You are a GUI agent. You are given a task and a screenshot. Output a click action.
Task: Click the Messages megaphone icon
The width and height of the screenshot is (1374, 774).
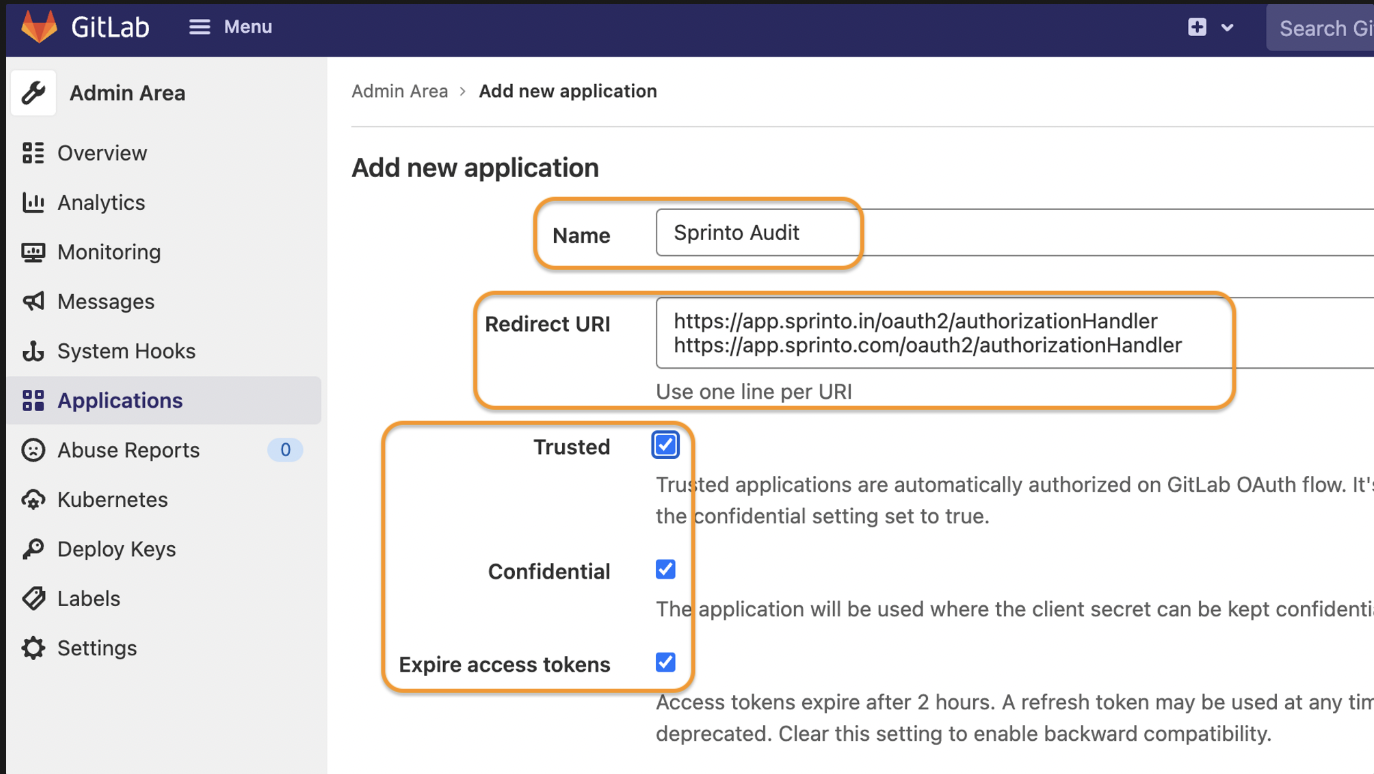coord(33,302)
